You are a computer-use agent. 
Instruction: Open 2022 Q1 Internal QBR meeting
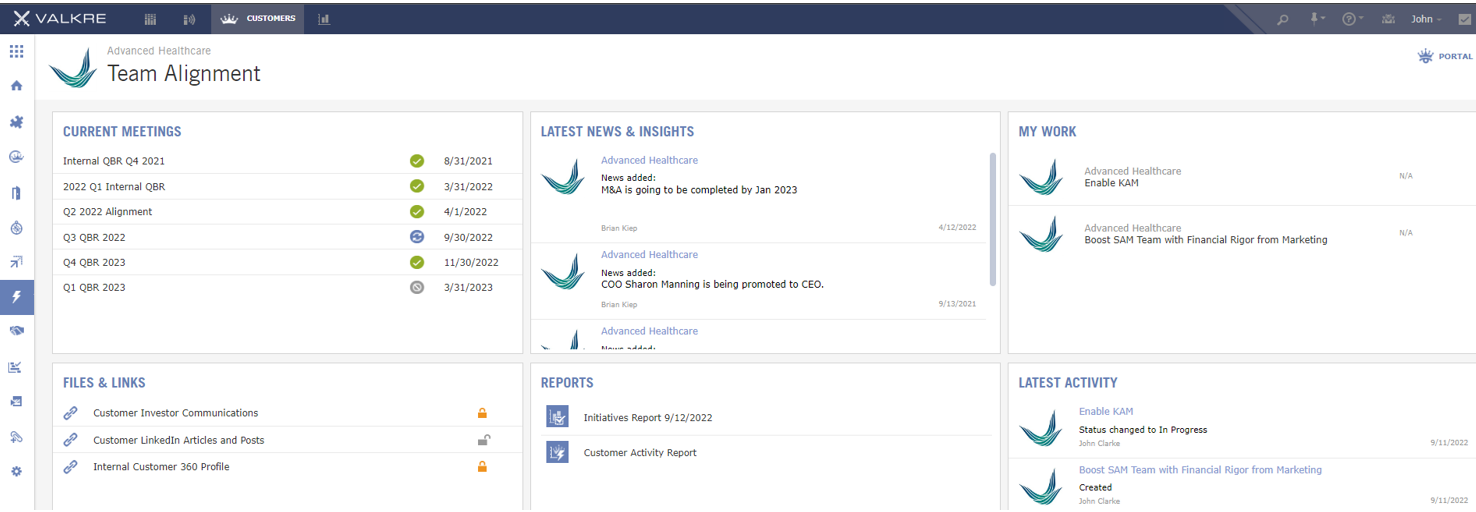click(x=114, y=186)
